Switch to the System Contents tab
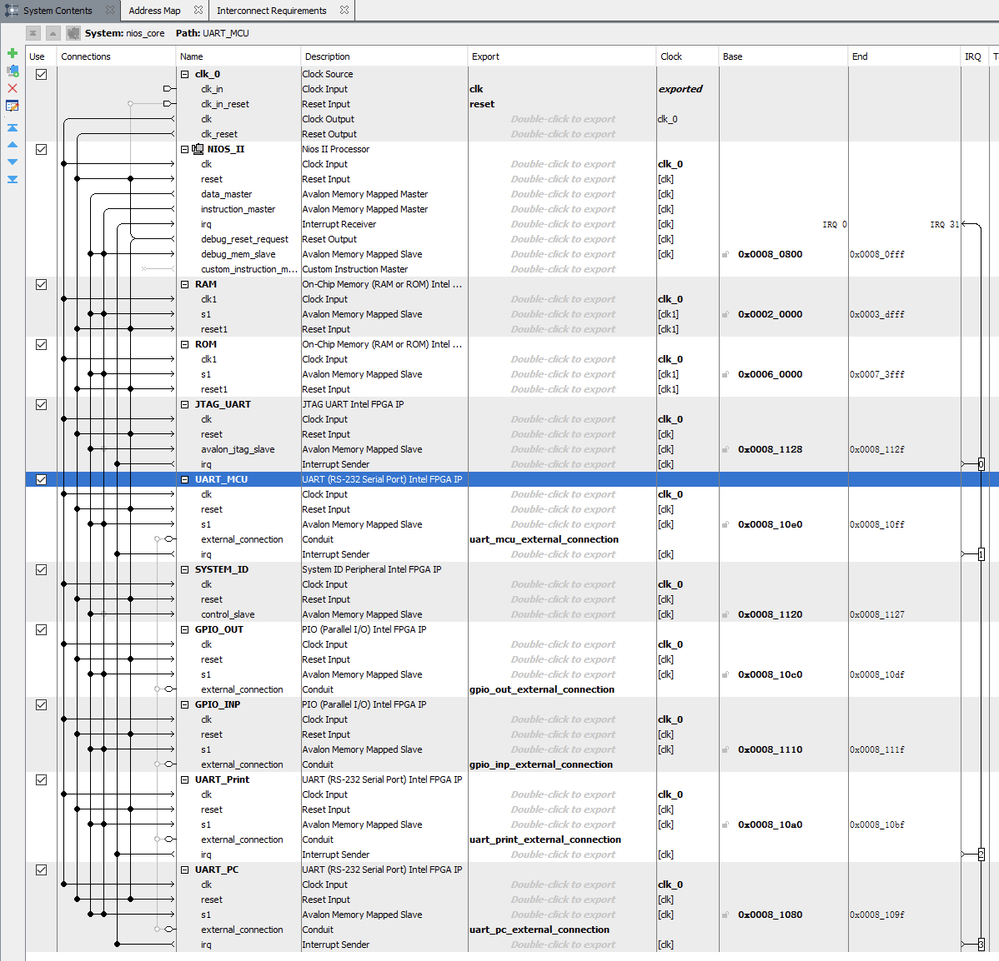The height and width of the screenshot is (961, 999). click(58, 10)
